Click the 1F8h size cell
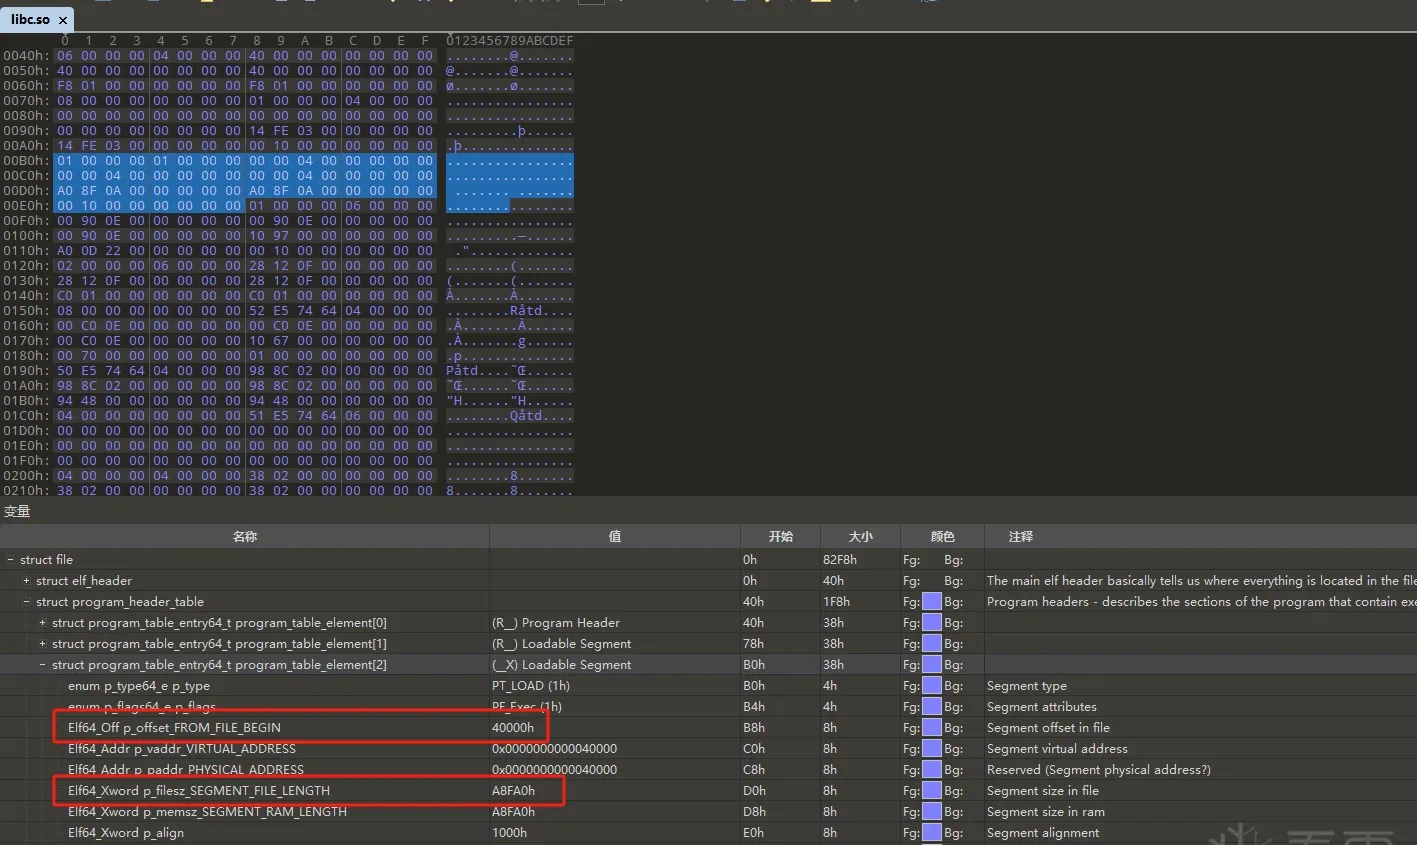This screenshot has height=845, width=1417. pyautogui.click(x=837, y=602)
